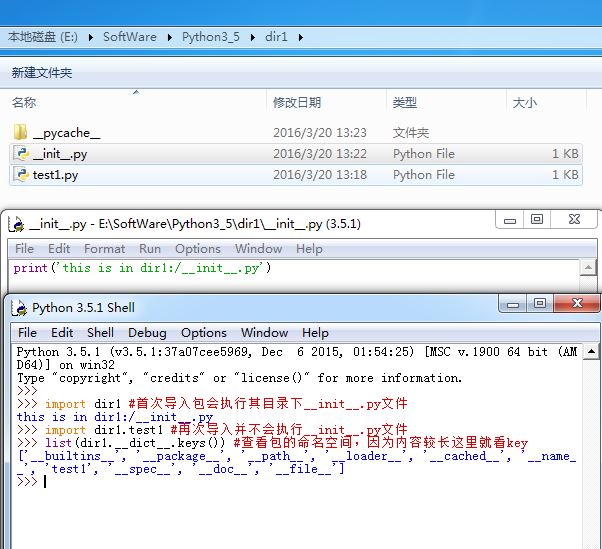Expand the arrow after SoftWare in address bar

[x=170, y=37]
